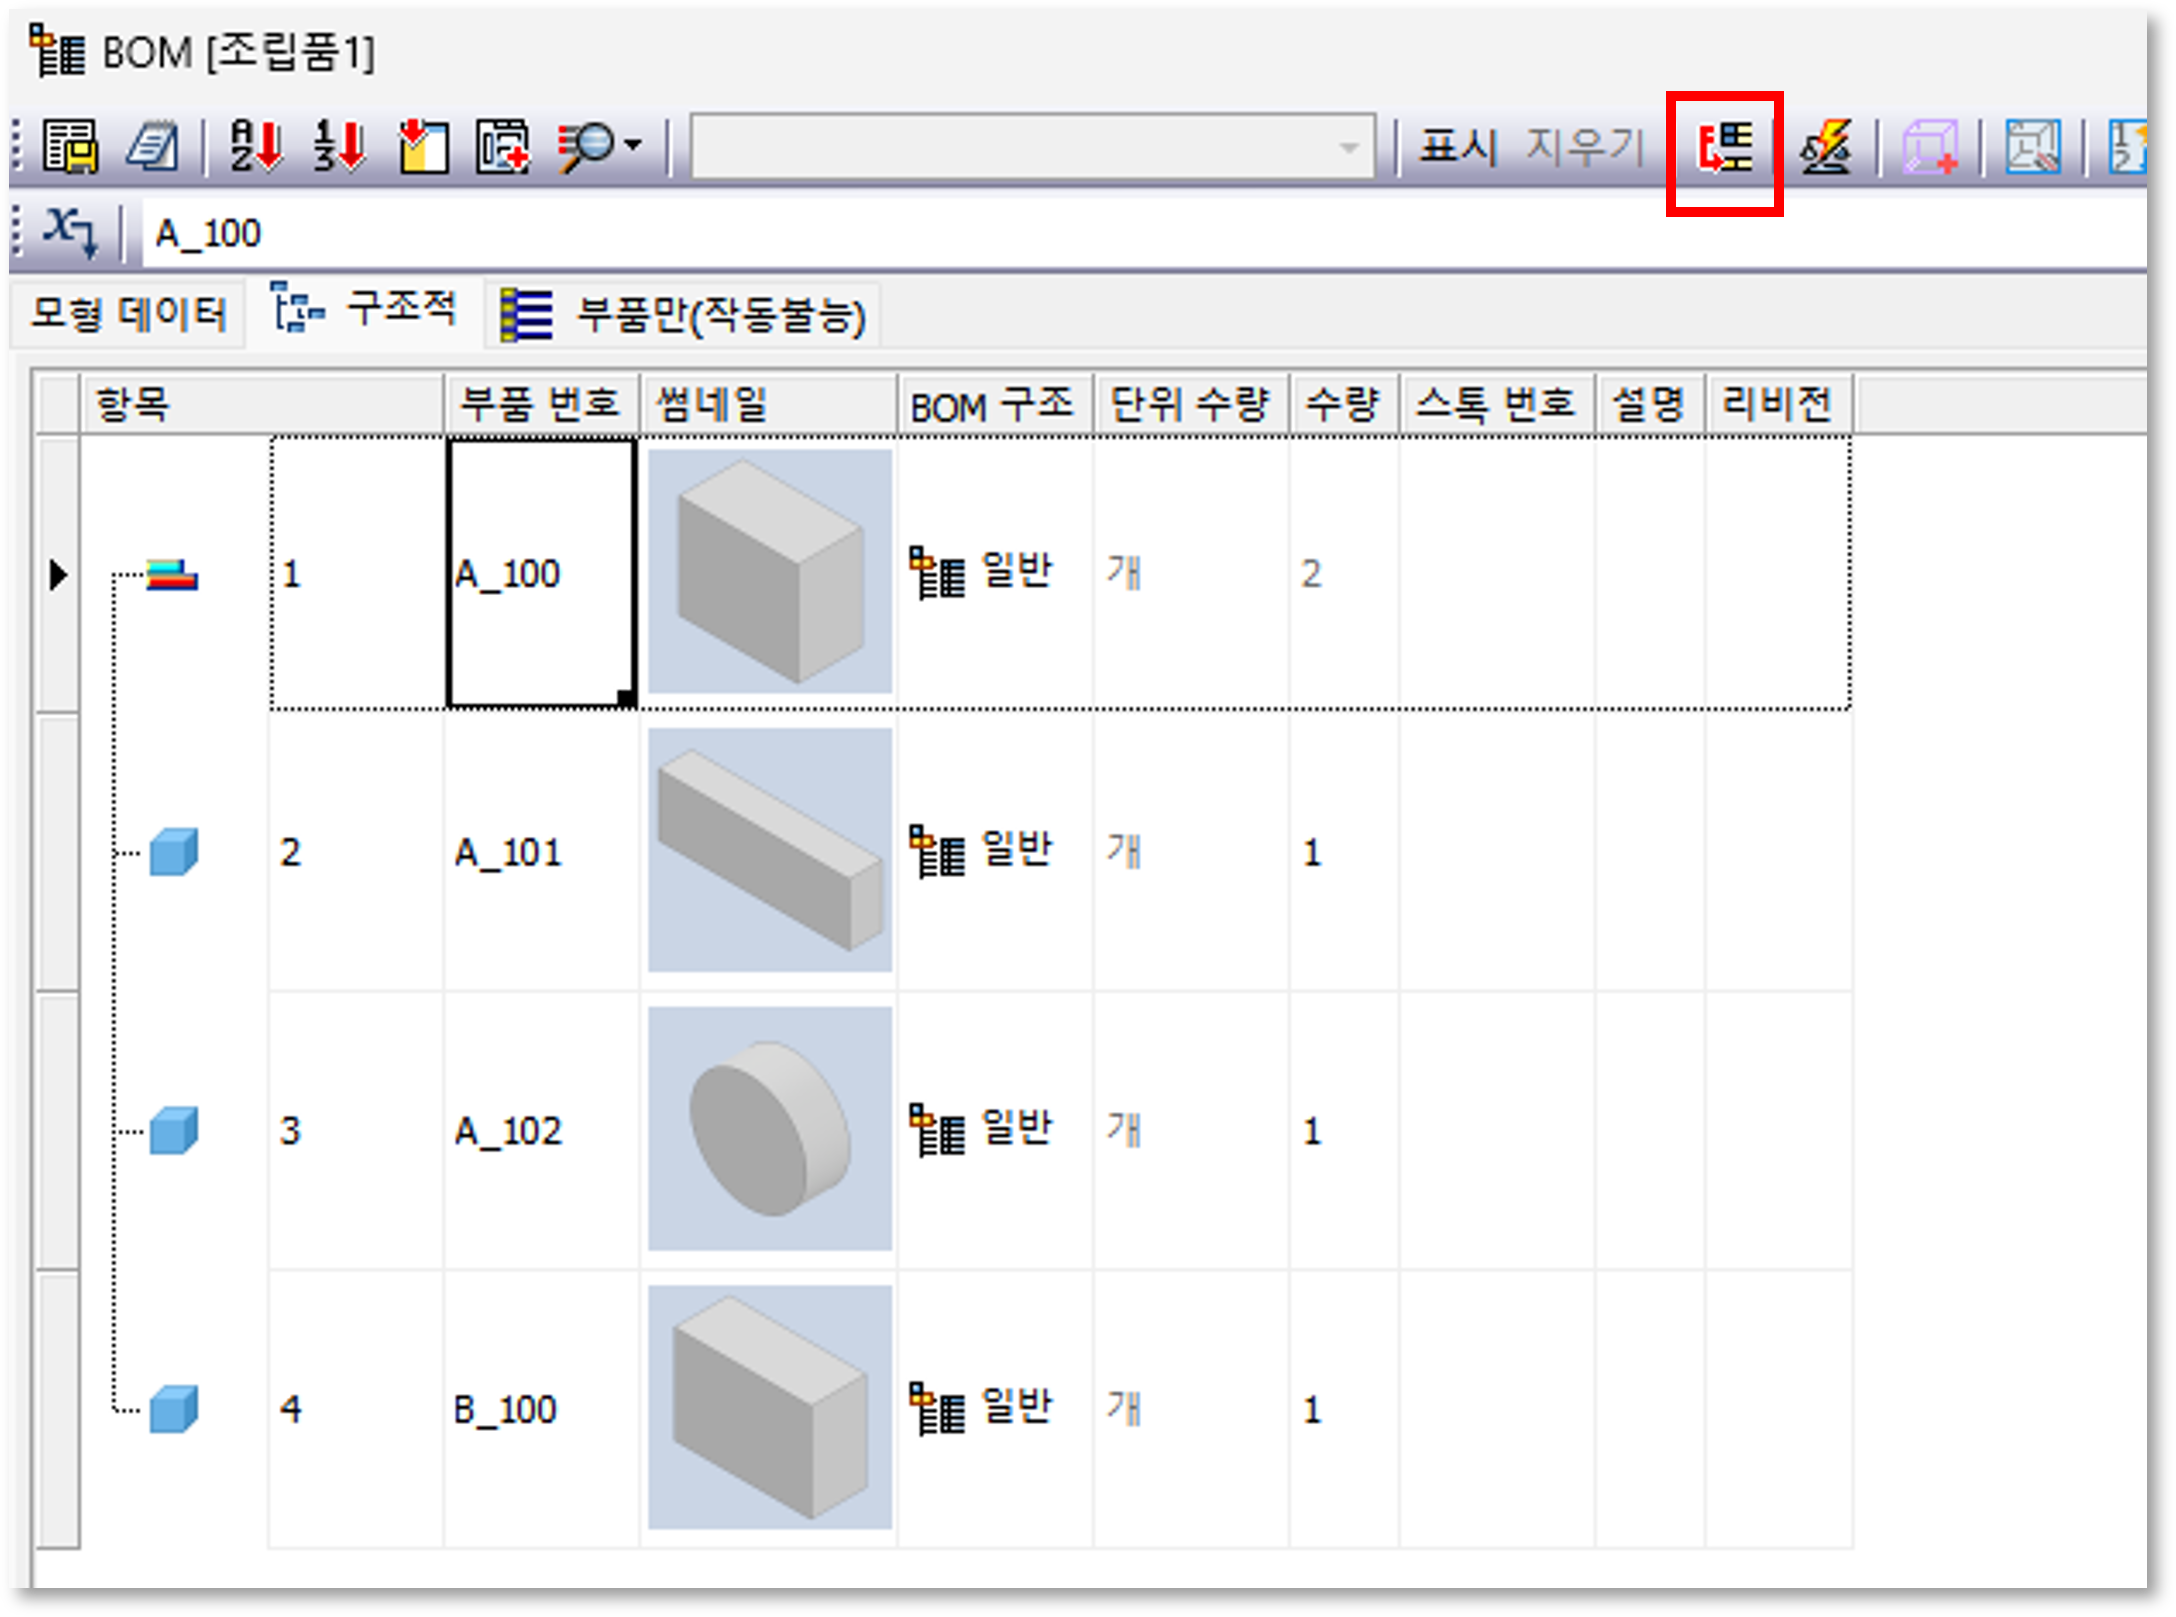Click the 부품 번호 column header
2176x1617 pixels.
(540, 405)
